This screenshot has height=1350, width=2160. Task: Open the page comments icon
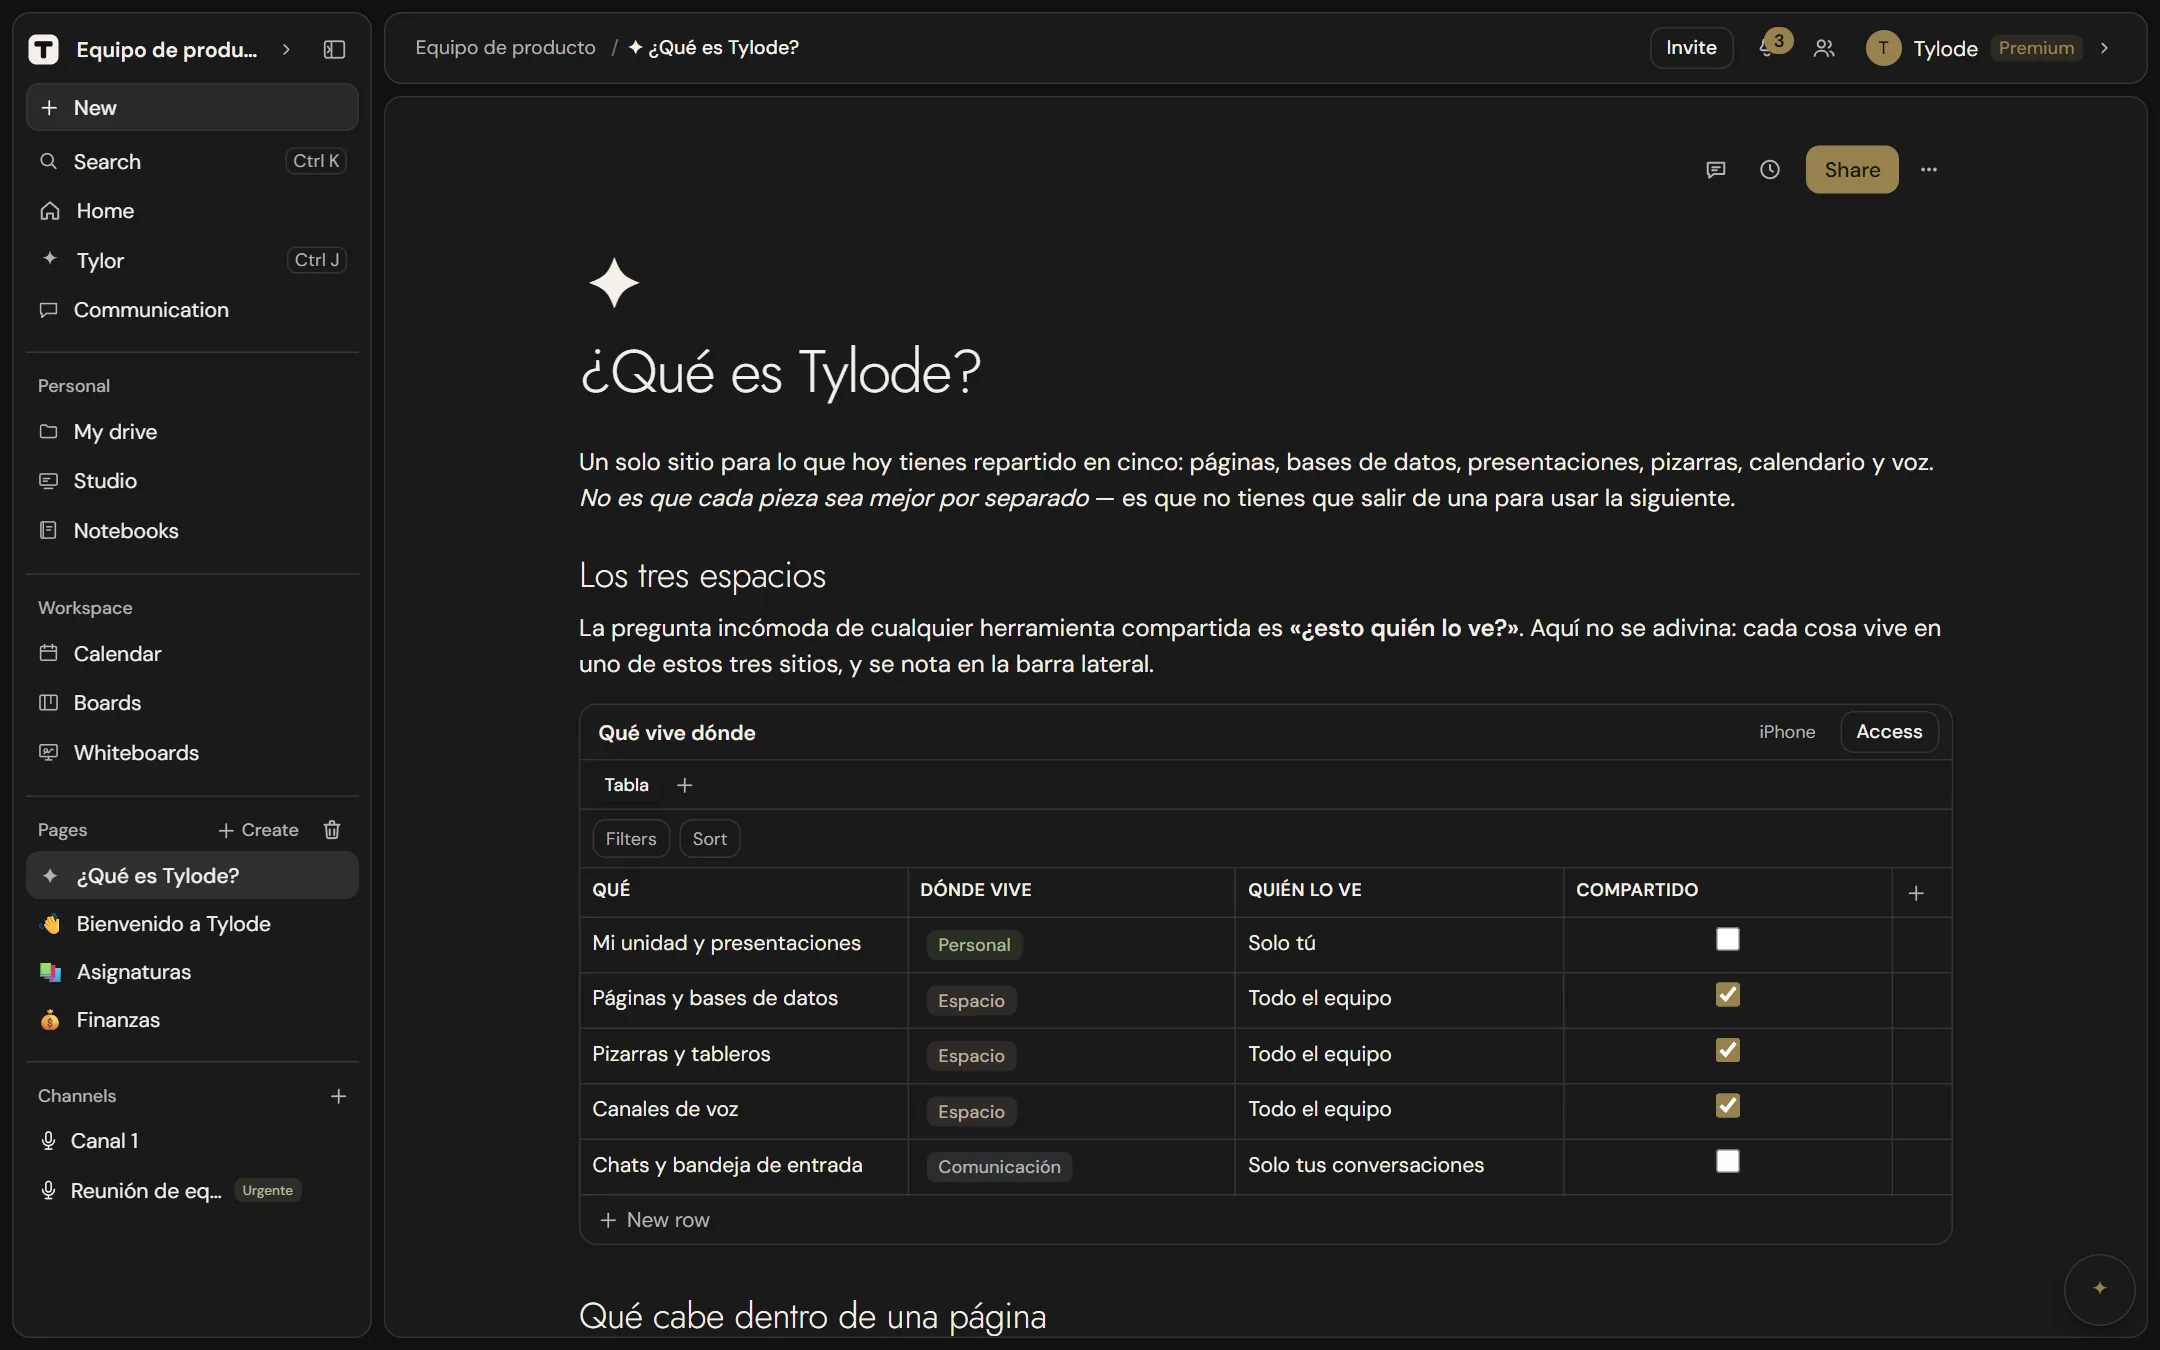pos(1716,170)
